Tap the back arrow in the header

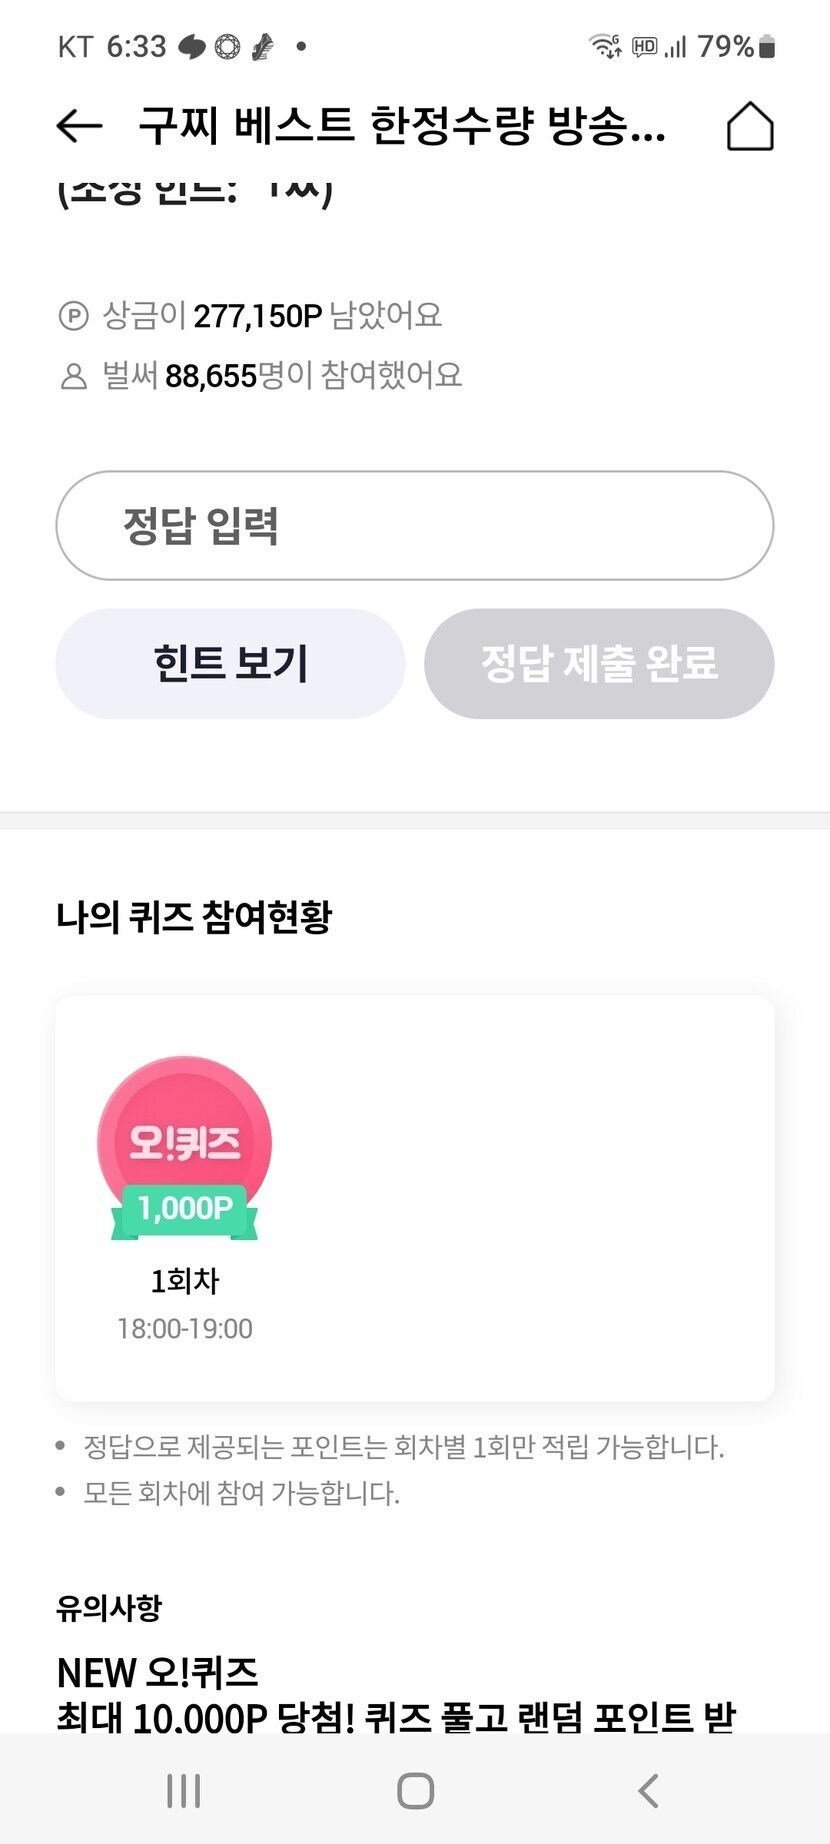coord(79,126)
